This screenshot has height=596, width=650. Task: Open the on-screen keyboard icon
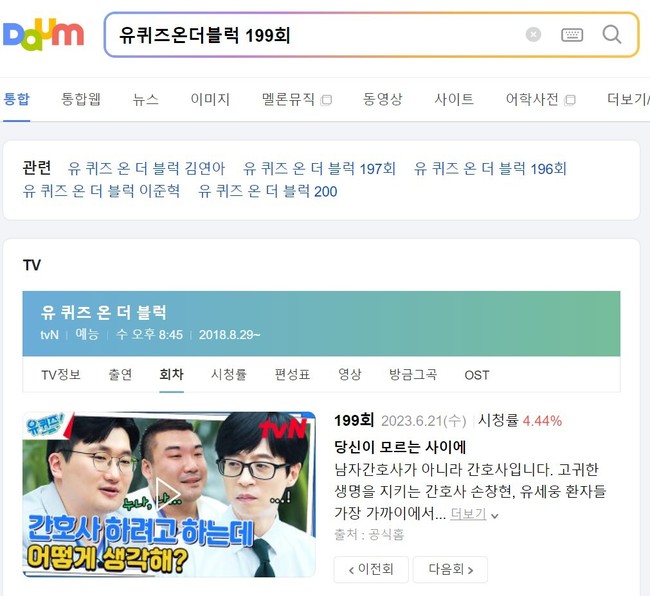pyautogui.click(x=572, y=35)
